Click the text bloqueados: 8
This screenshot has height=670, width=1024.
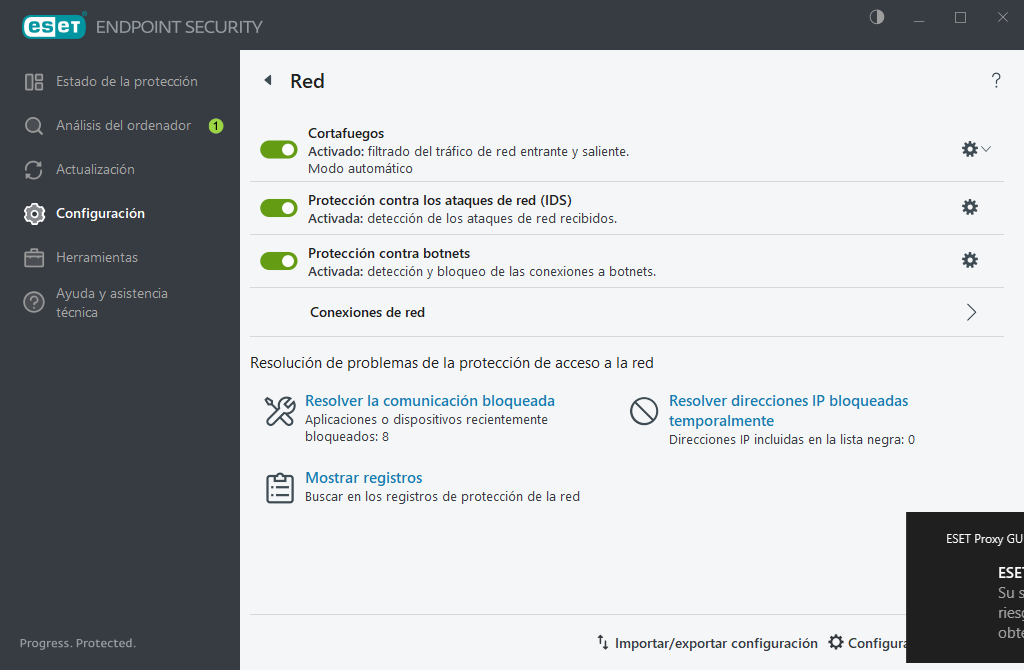[347, 437]
